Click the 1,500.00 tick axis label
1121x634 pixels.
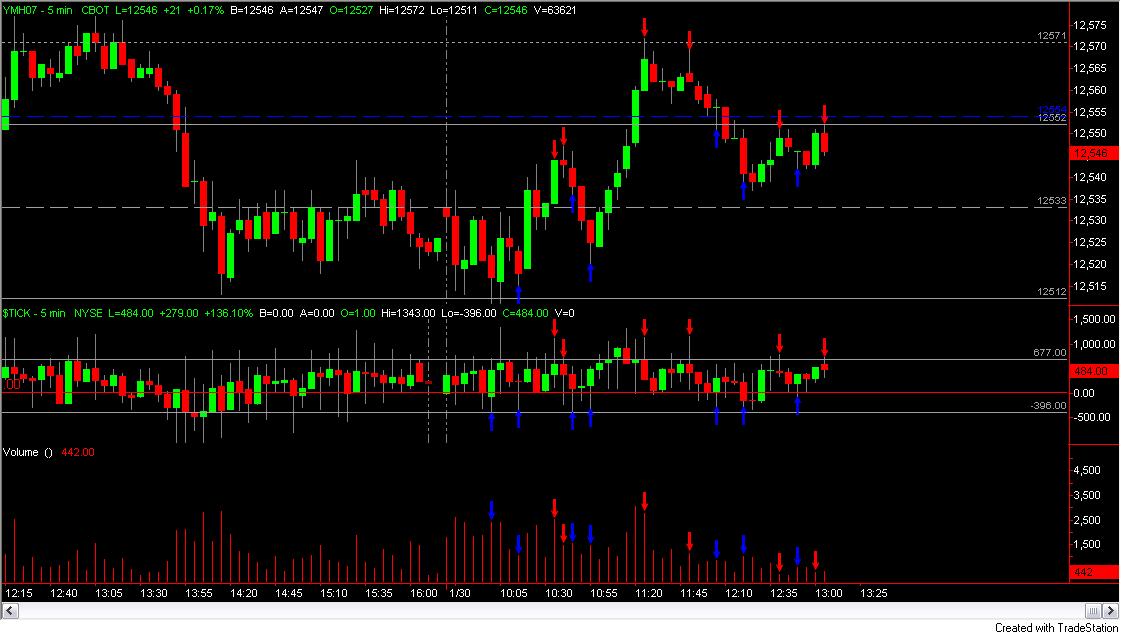[x=1094, y=320]
